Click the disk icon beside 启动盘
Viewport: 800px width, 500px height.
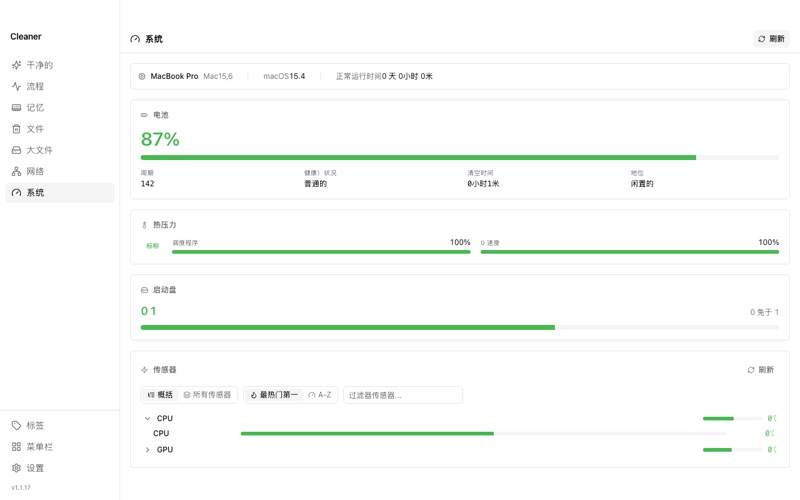144,290
